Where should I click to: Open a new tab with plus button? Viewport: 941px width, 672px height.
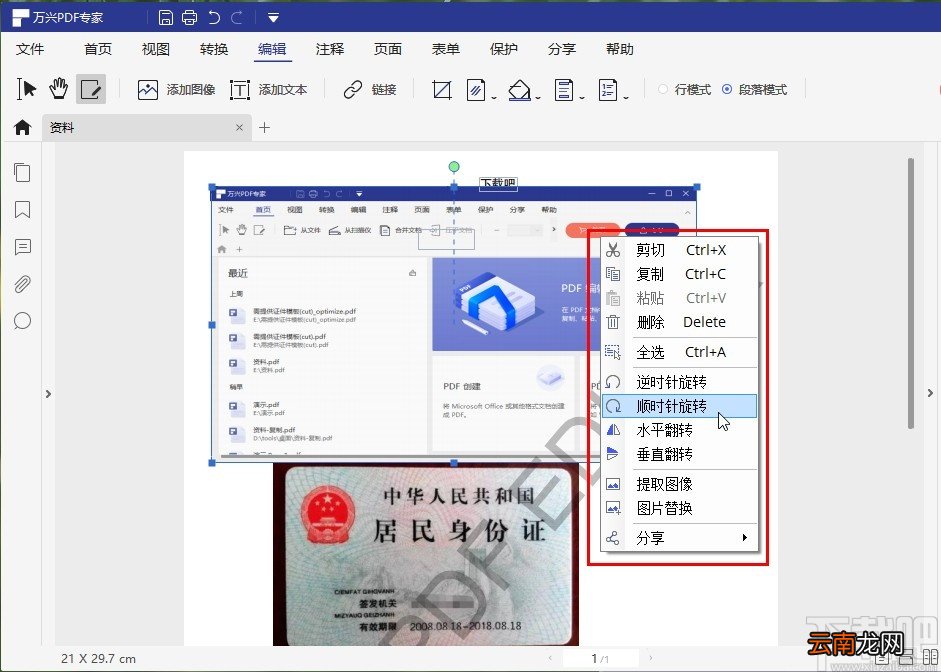264,127
